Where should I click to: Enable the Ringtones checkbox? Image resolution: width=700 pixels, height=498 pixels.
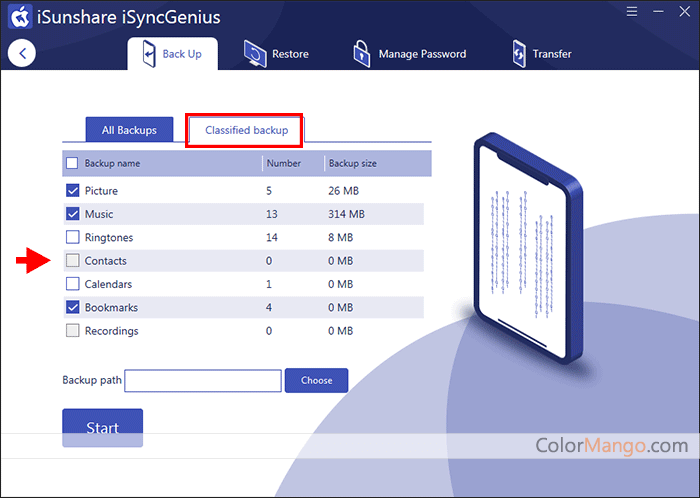point(72,238)
